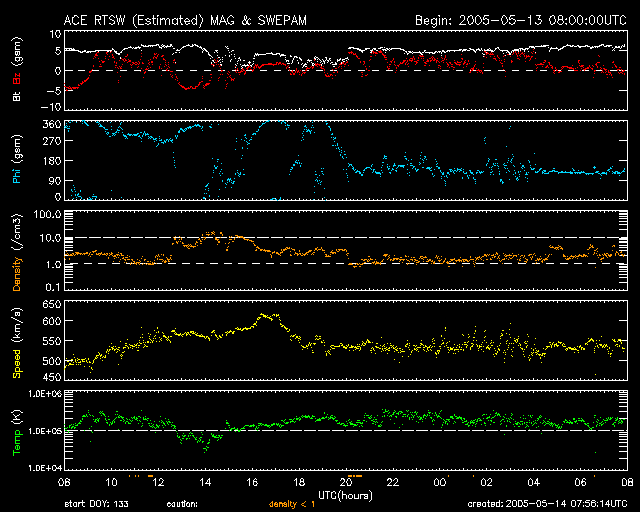640x512 pixels.
Task: Click the 'Phi (gsm)' axis label
Action: click(x=17, y=159)
